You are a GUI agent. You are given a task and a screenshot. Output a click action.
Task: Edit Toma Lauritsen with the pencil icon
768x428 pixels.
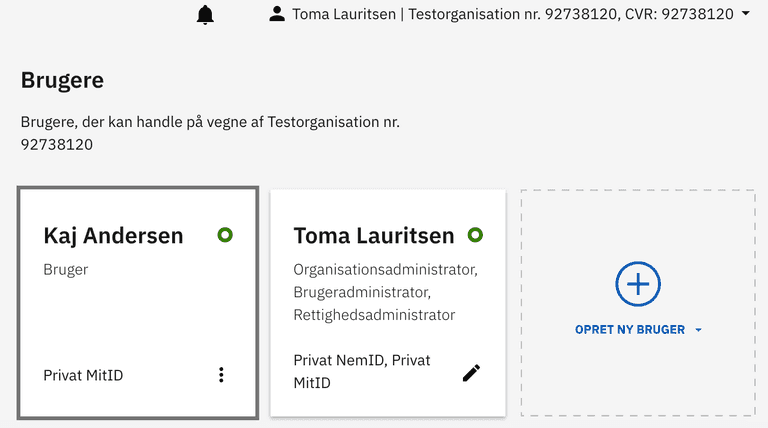pos(471,373)
